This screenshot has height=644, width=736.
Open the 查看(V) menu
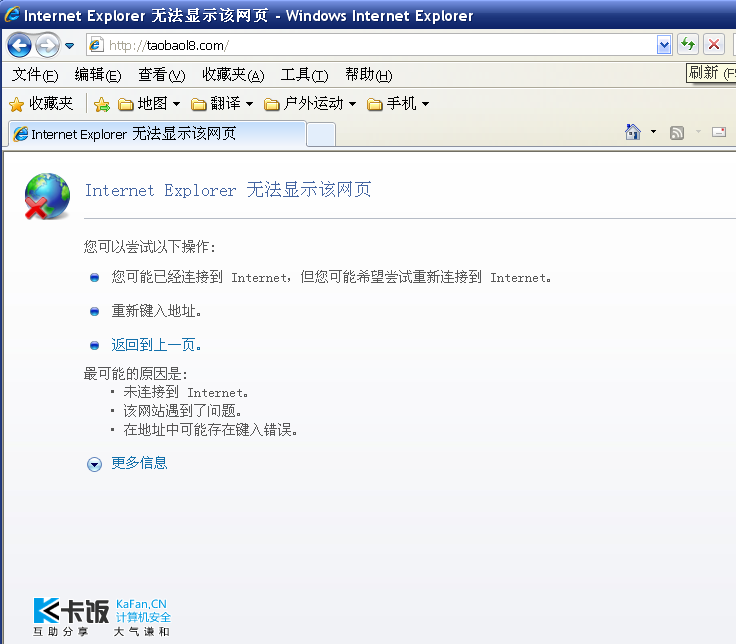[x=162, y=75]
